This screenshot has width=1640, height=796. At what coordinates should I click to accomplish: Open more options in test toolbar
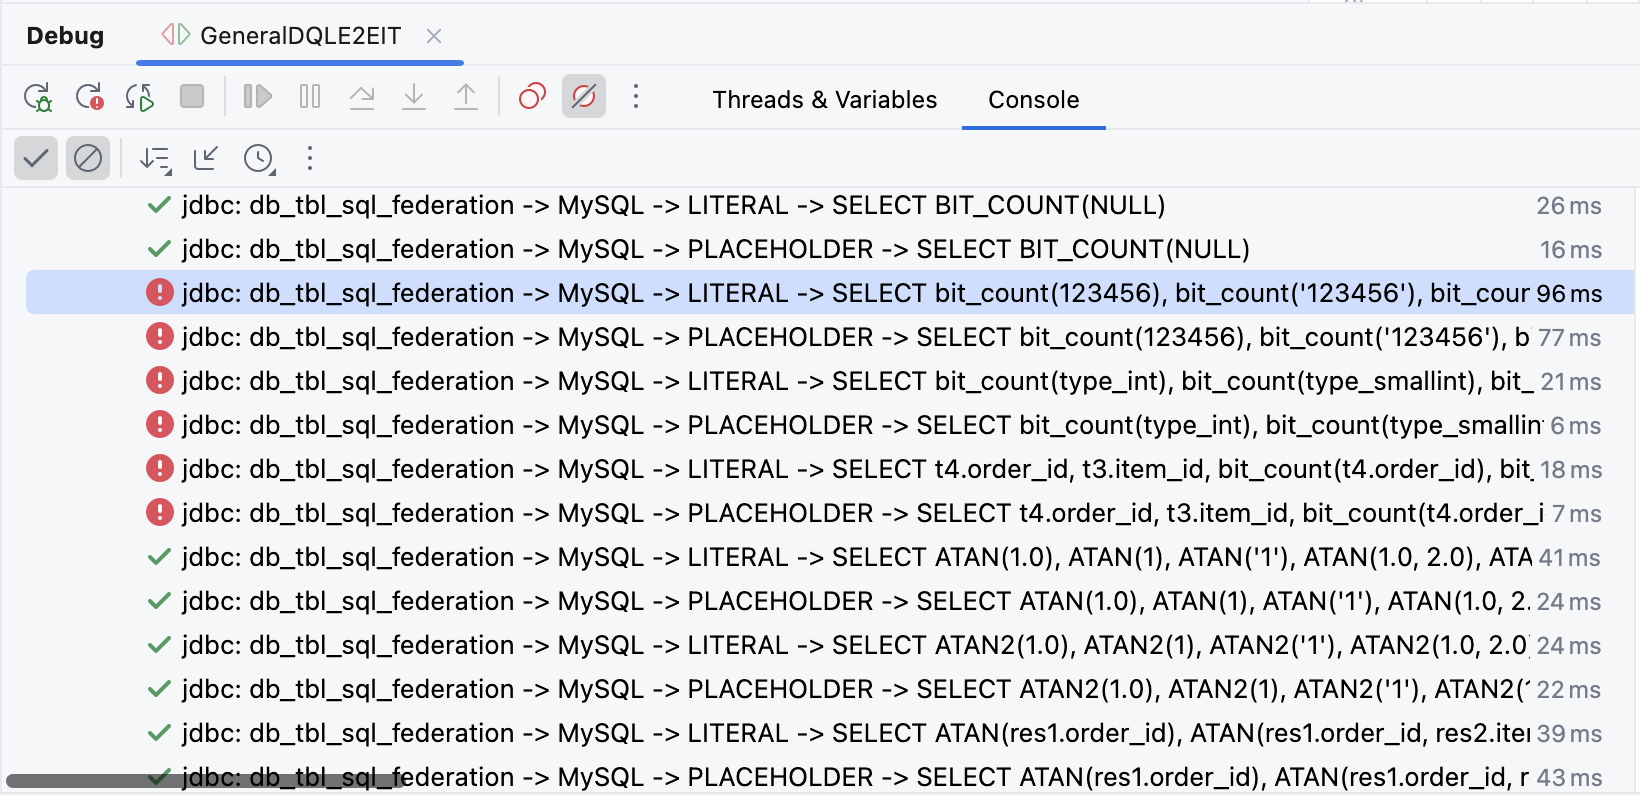tap(310, 158)
